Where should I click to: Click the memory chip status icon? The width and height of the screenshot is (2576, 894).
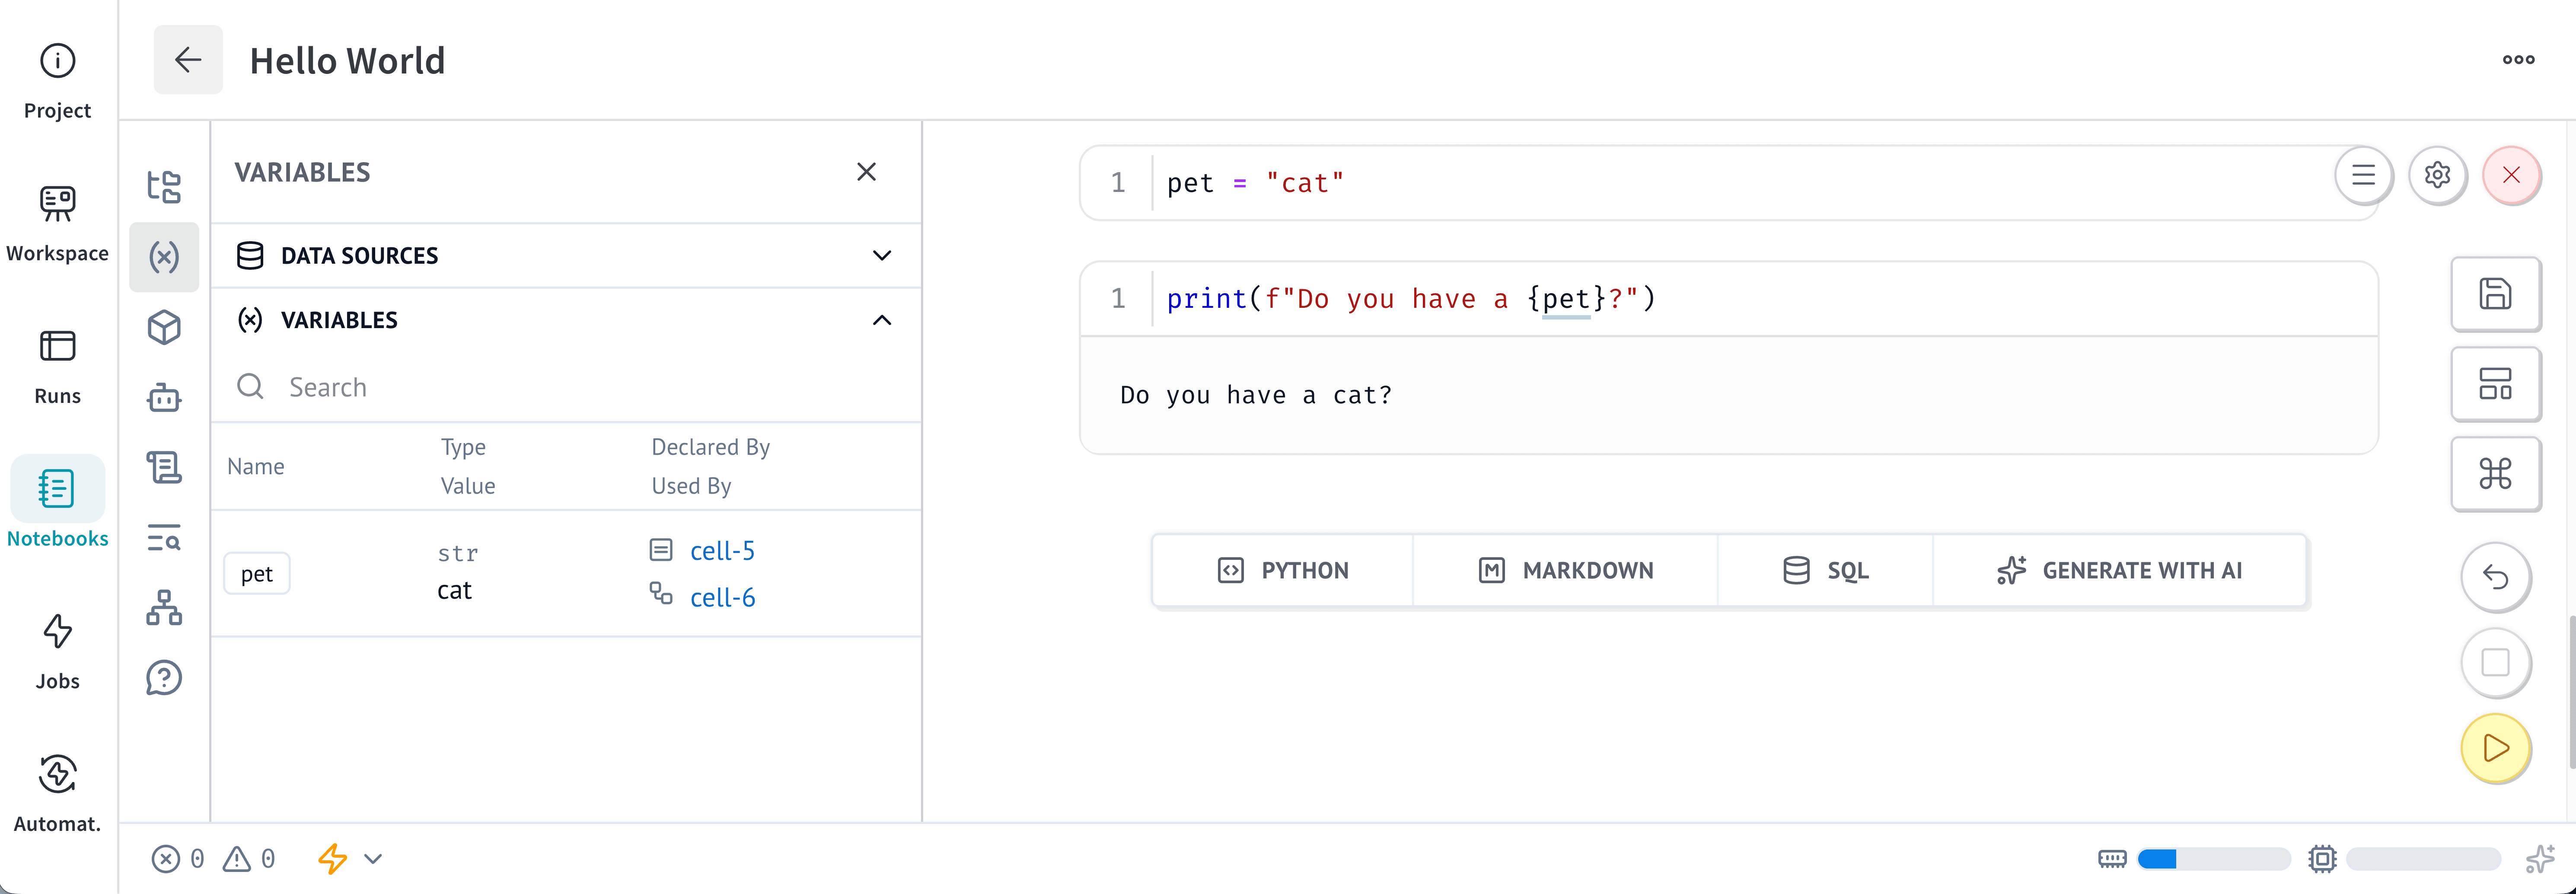(2112, 859)
